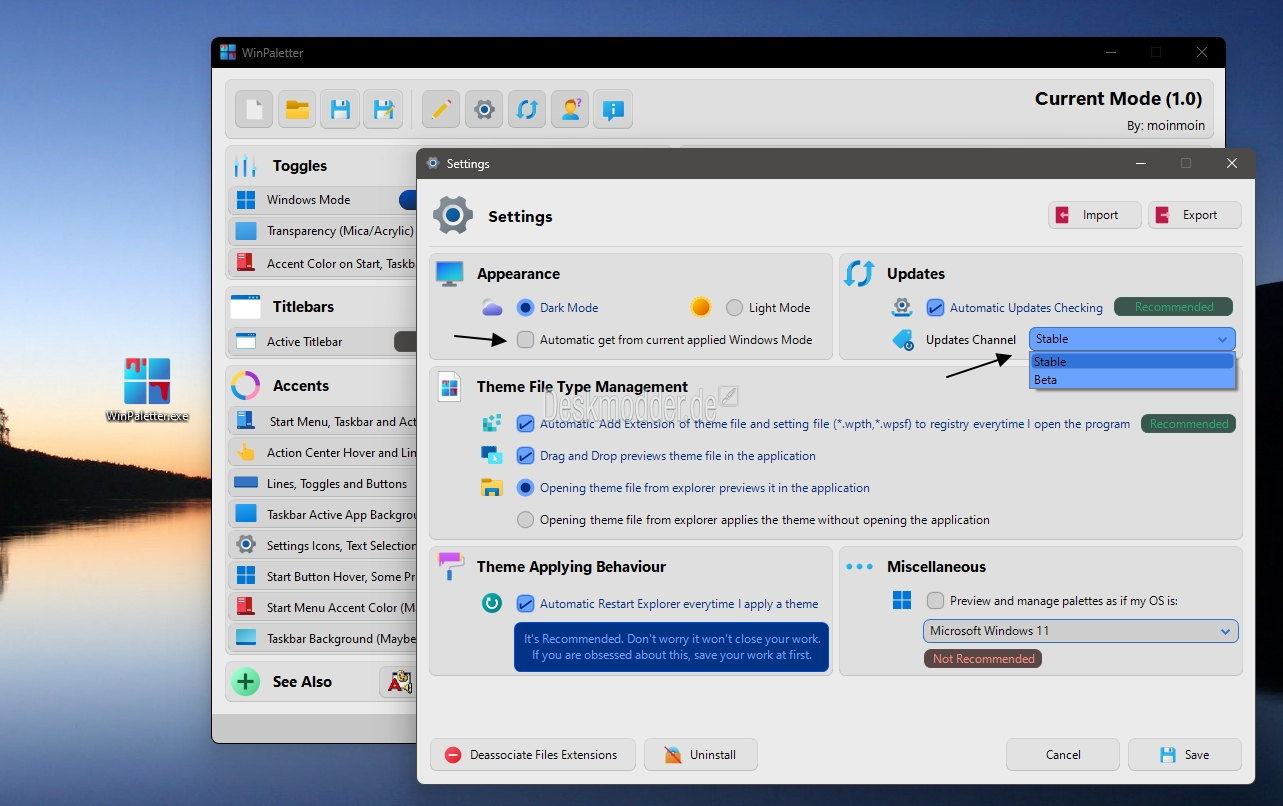The width and height of the screenshot is (1283, 806).
Task: Click the large Settings gear header icon
Action: [453, 216]
